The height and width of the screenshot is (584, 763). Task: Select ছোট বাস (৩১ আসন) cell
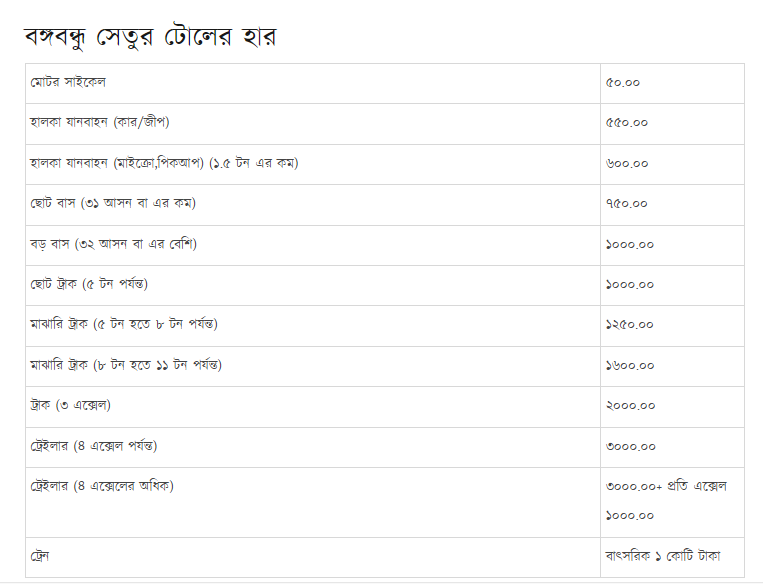(x=313, y=205)
